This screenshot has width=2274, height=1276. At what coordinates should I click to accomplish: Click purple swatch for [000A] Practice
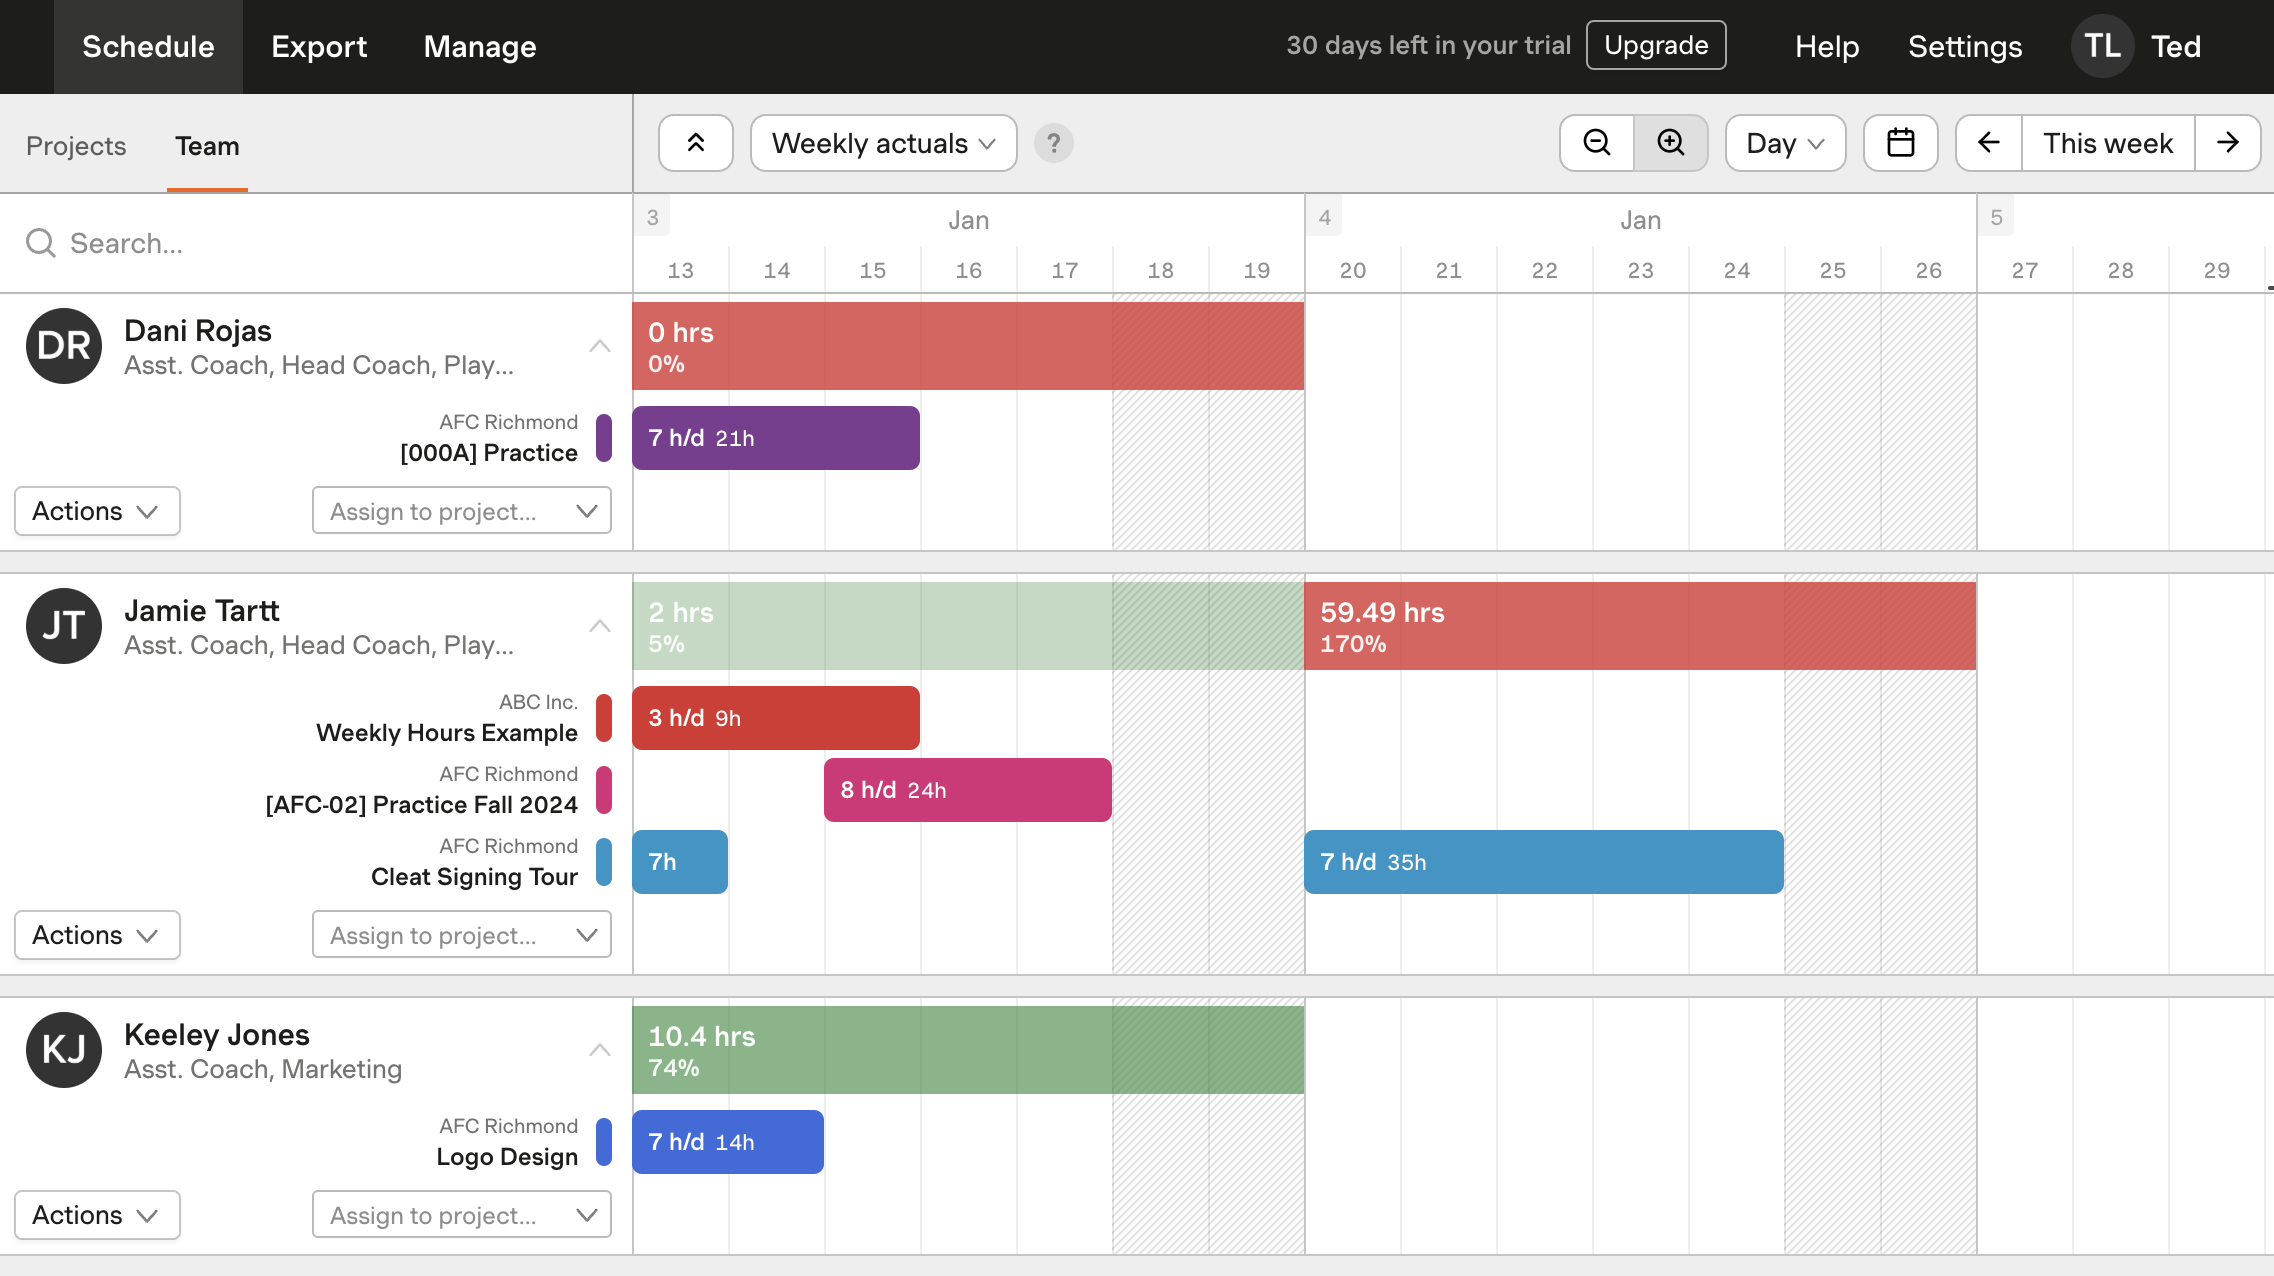(604, 438)
